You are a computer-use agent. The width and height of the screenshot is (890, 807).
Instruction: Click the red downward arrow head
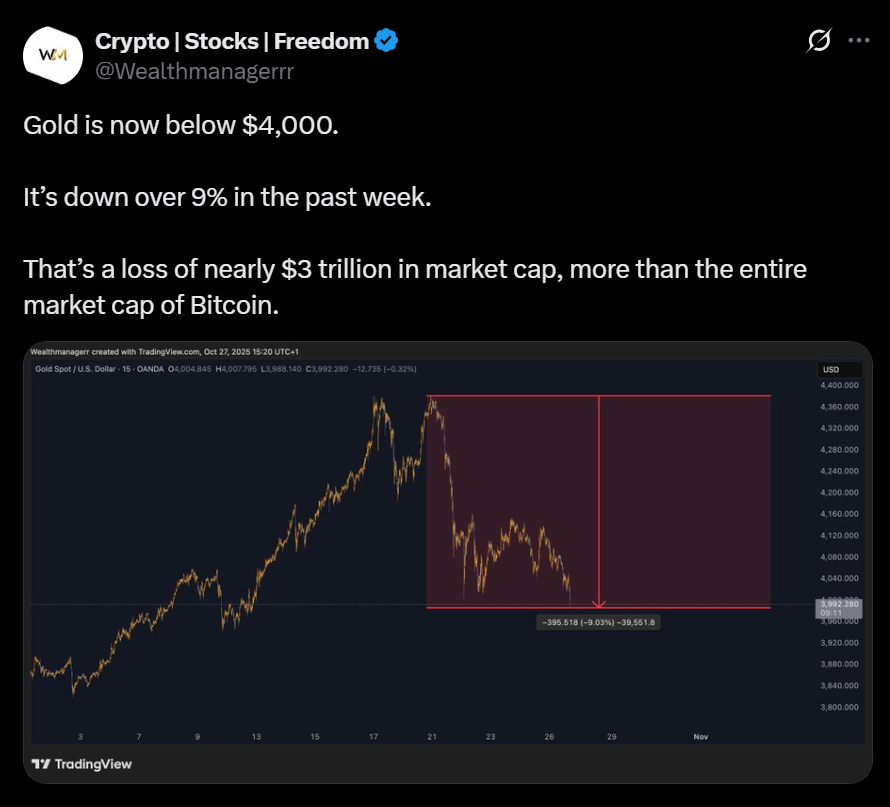tap(599, 602)
